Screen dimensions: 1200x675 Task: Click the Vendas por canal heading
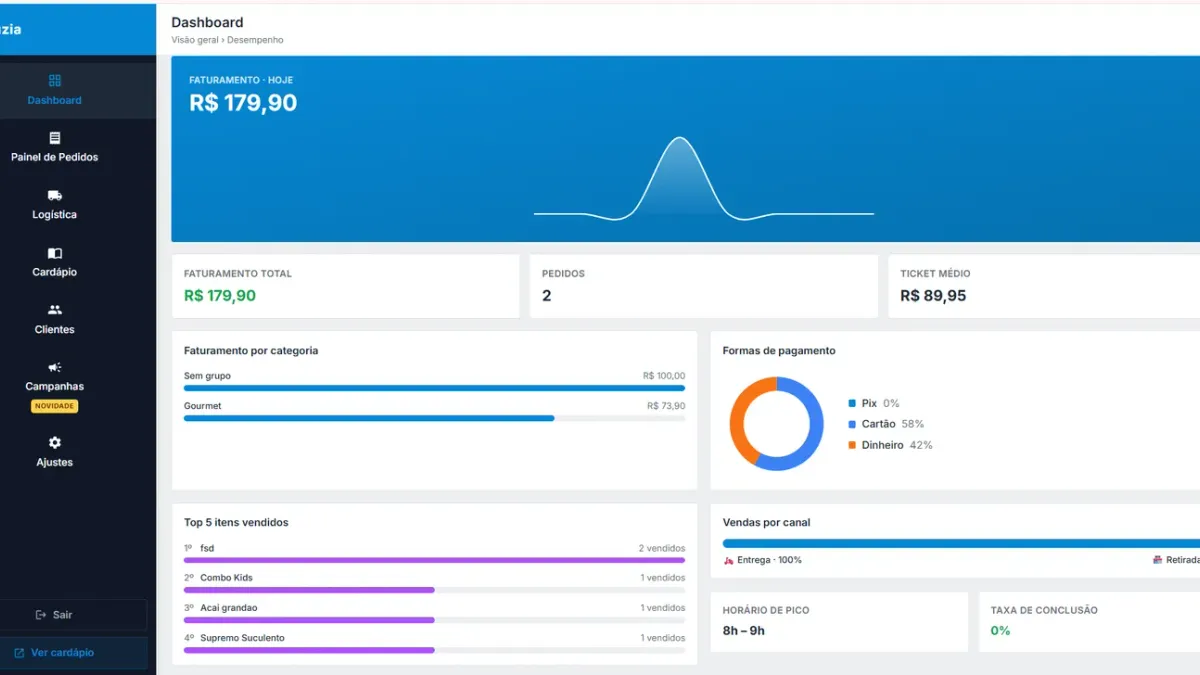(766, 523)
